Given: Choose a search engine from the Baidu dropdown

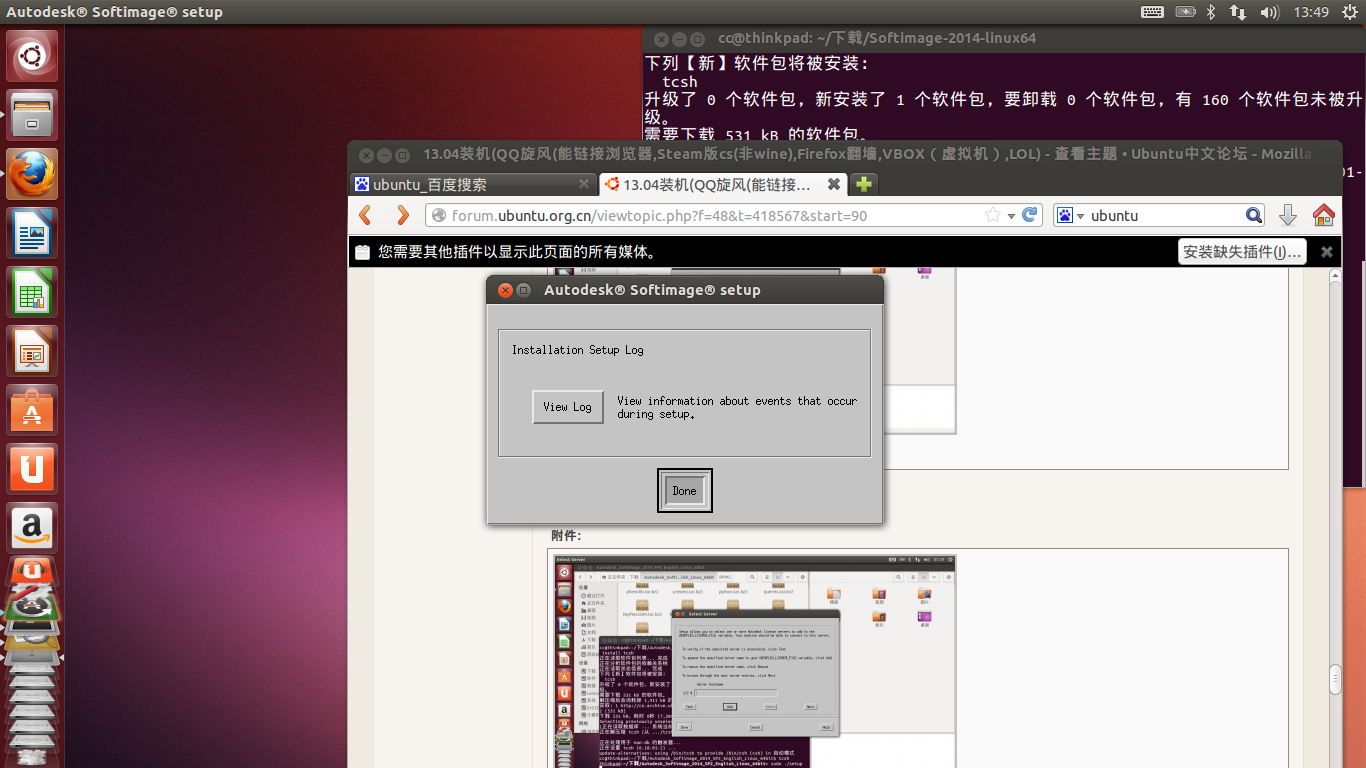Looking at the screenshot, I should point(1070,215).
